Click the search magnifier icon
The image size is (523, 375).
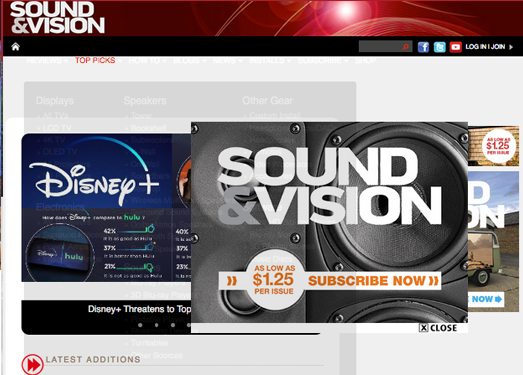[x=406, y=47]
